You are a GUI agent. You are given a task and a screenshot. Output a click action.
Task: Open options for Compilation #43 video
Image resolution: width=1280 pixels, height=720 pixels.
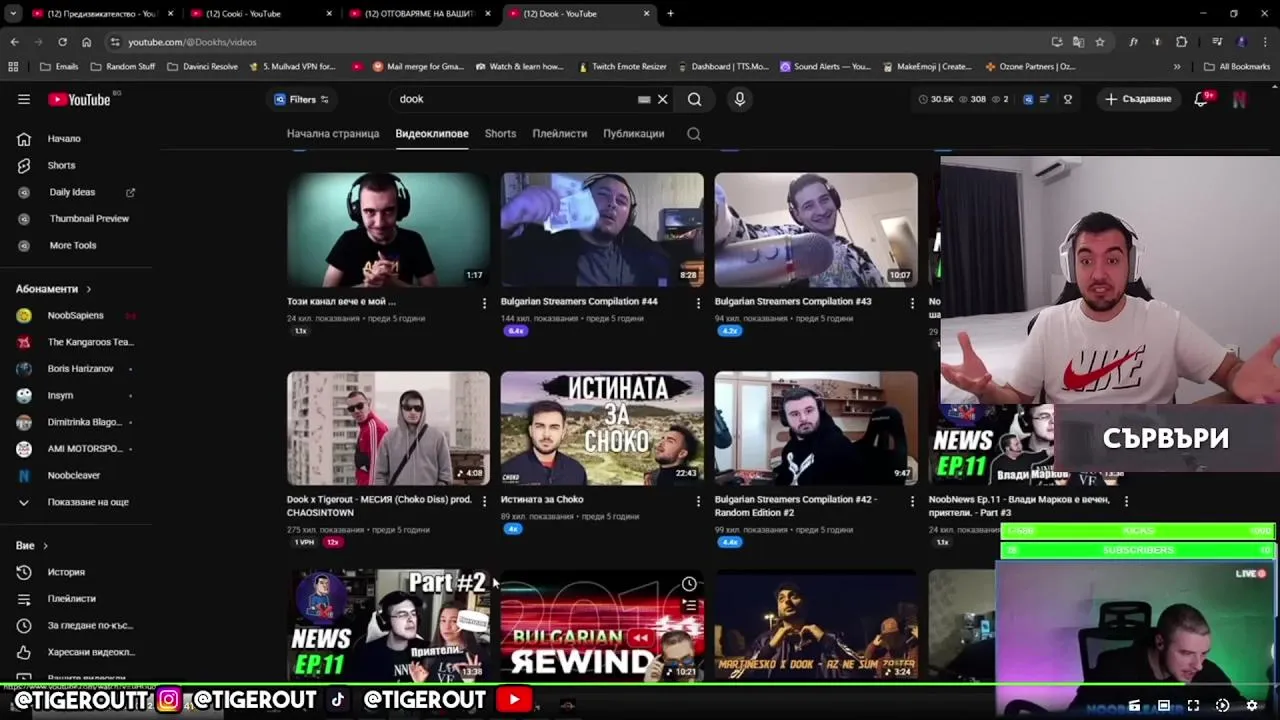point(912,303)
